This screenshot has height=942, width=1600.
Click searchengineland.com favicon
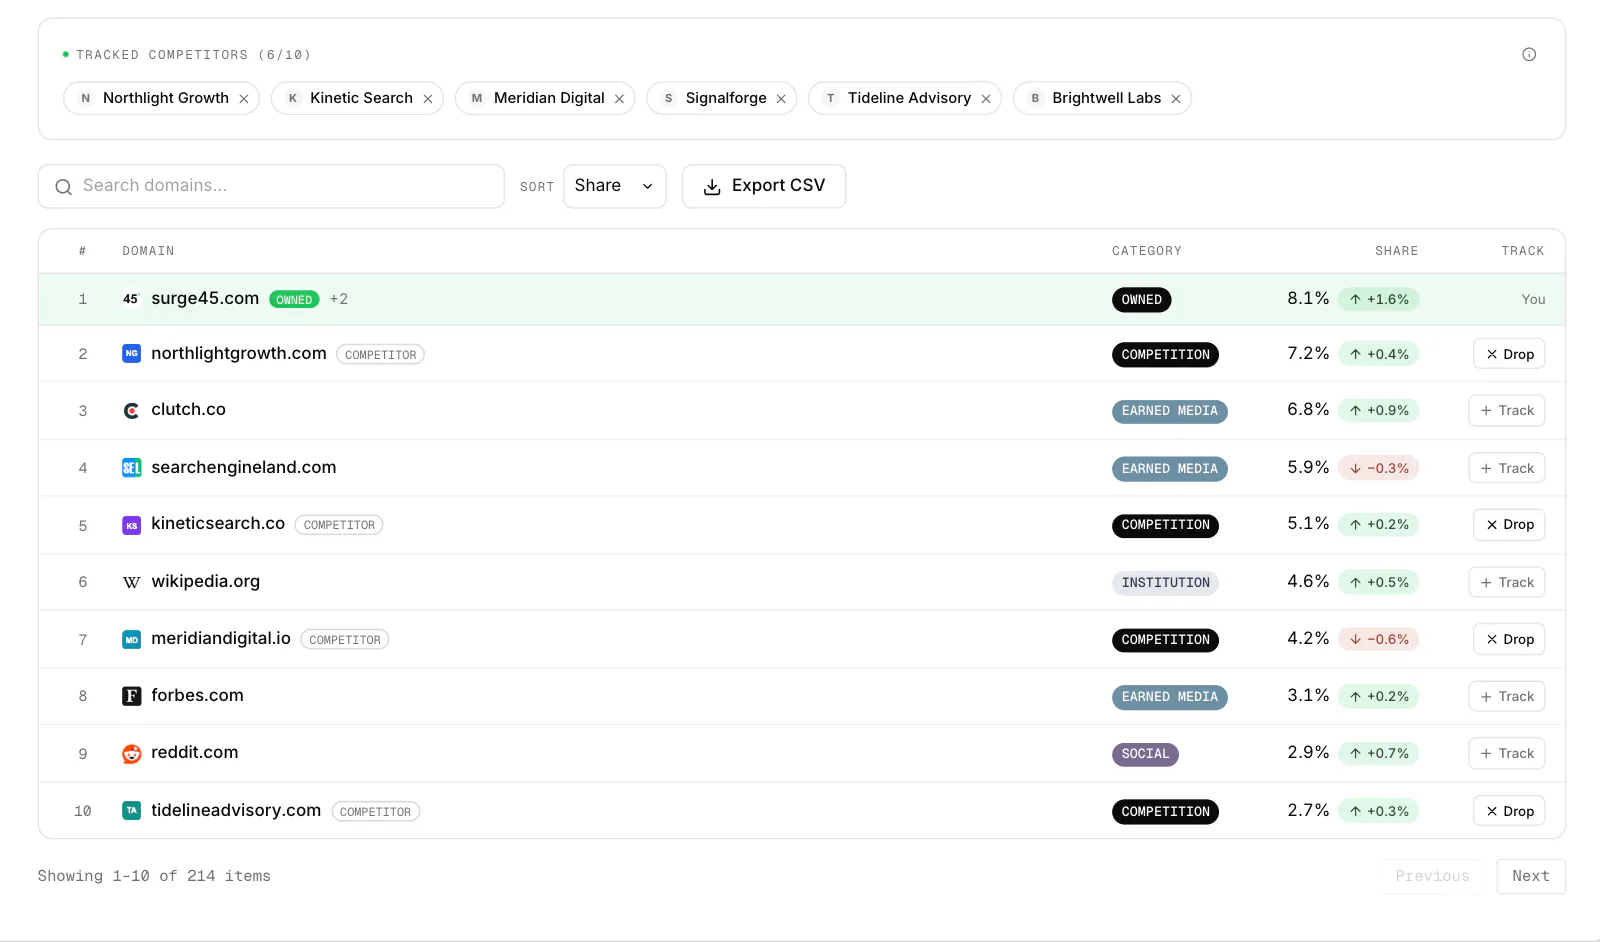(131, 468)
